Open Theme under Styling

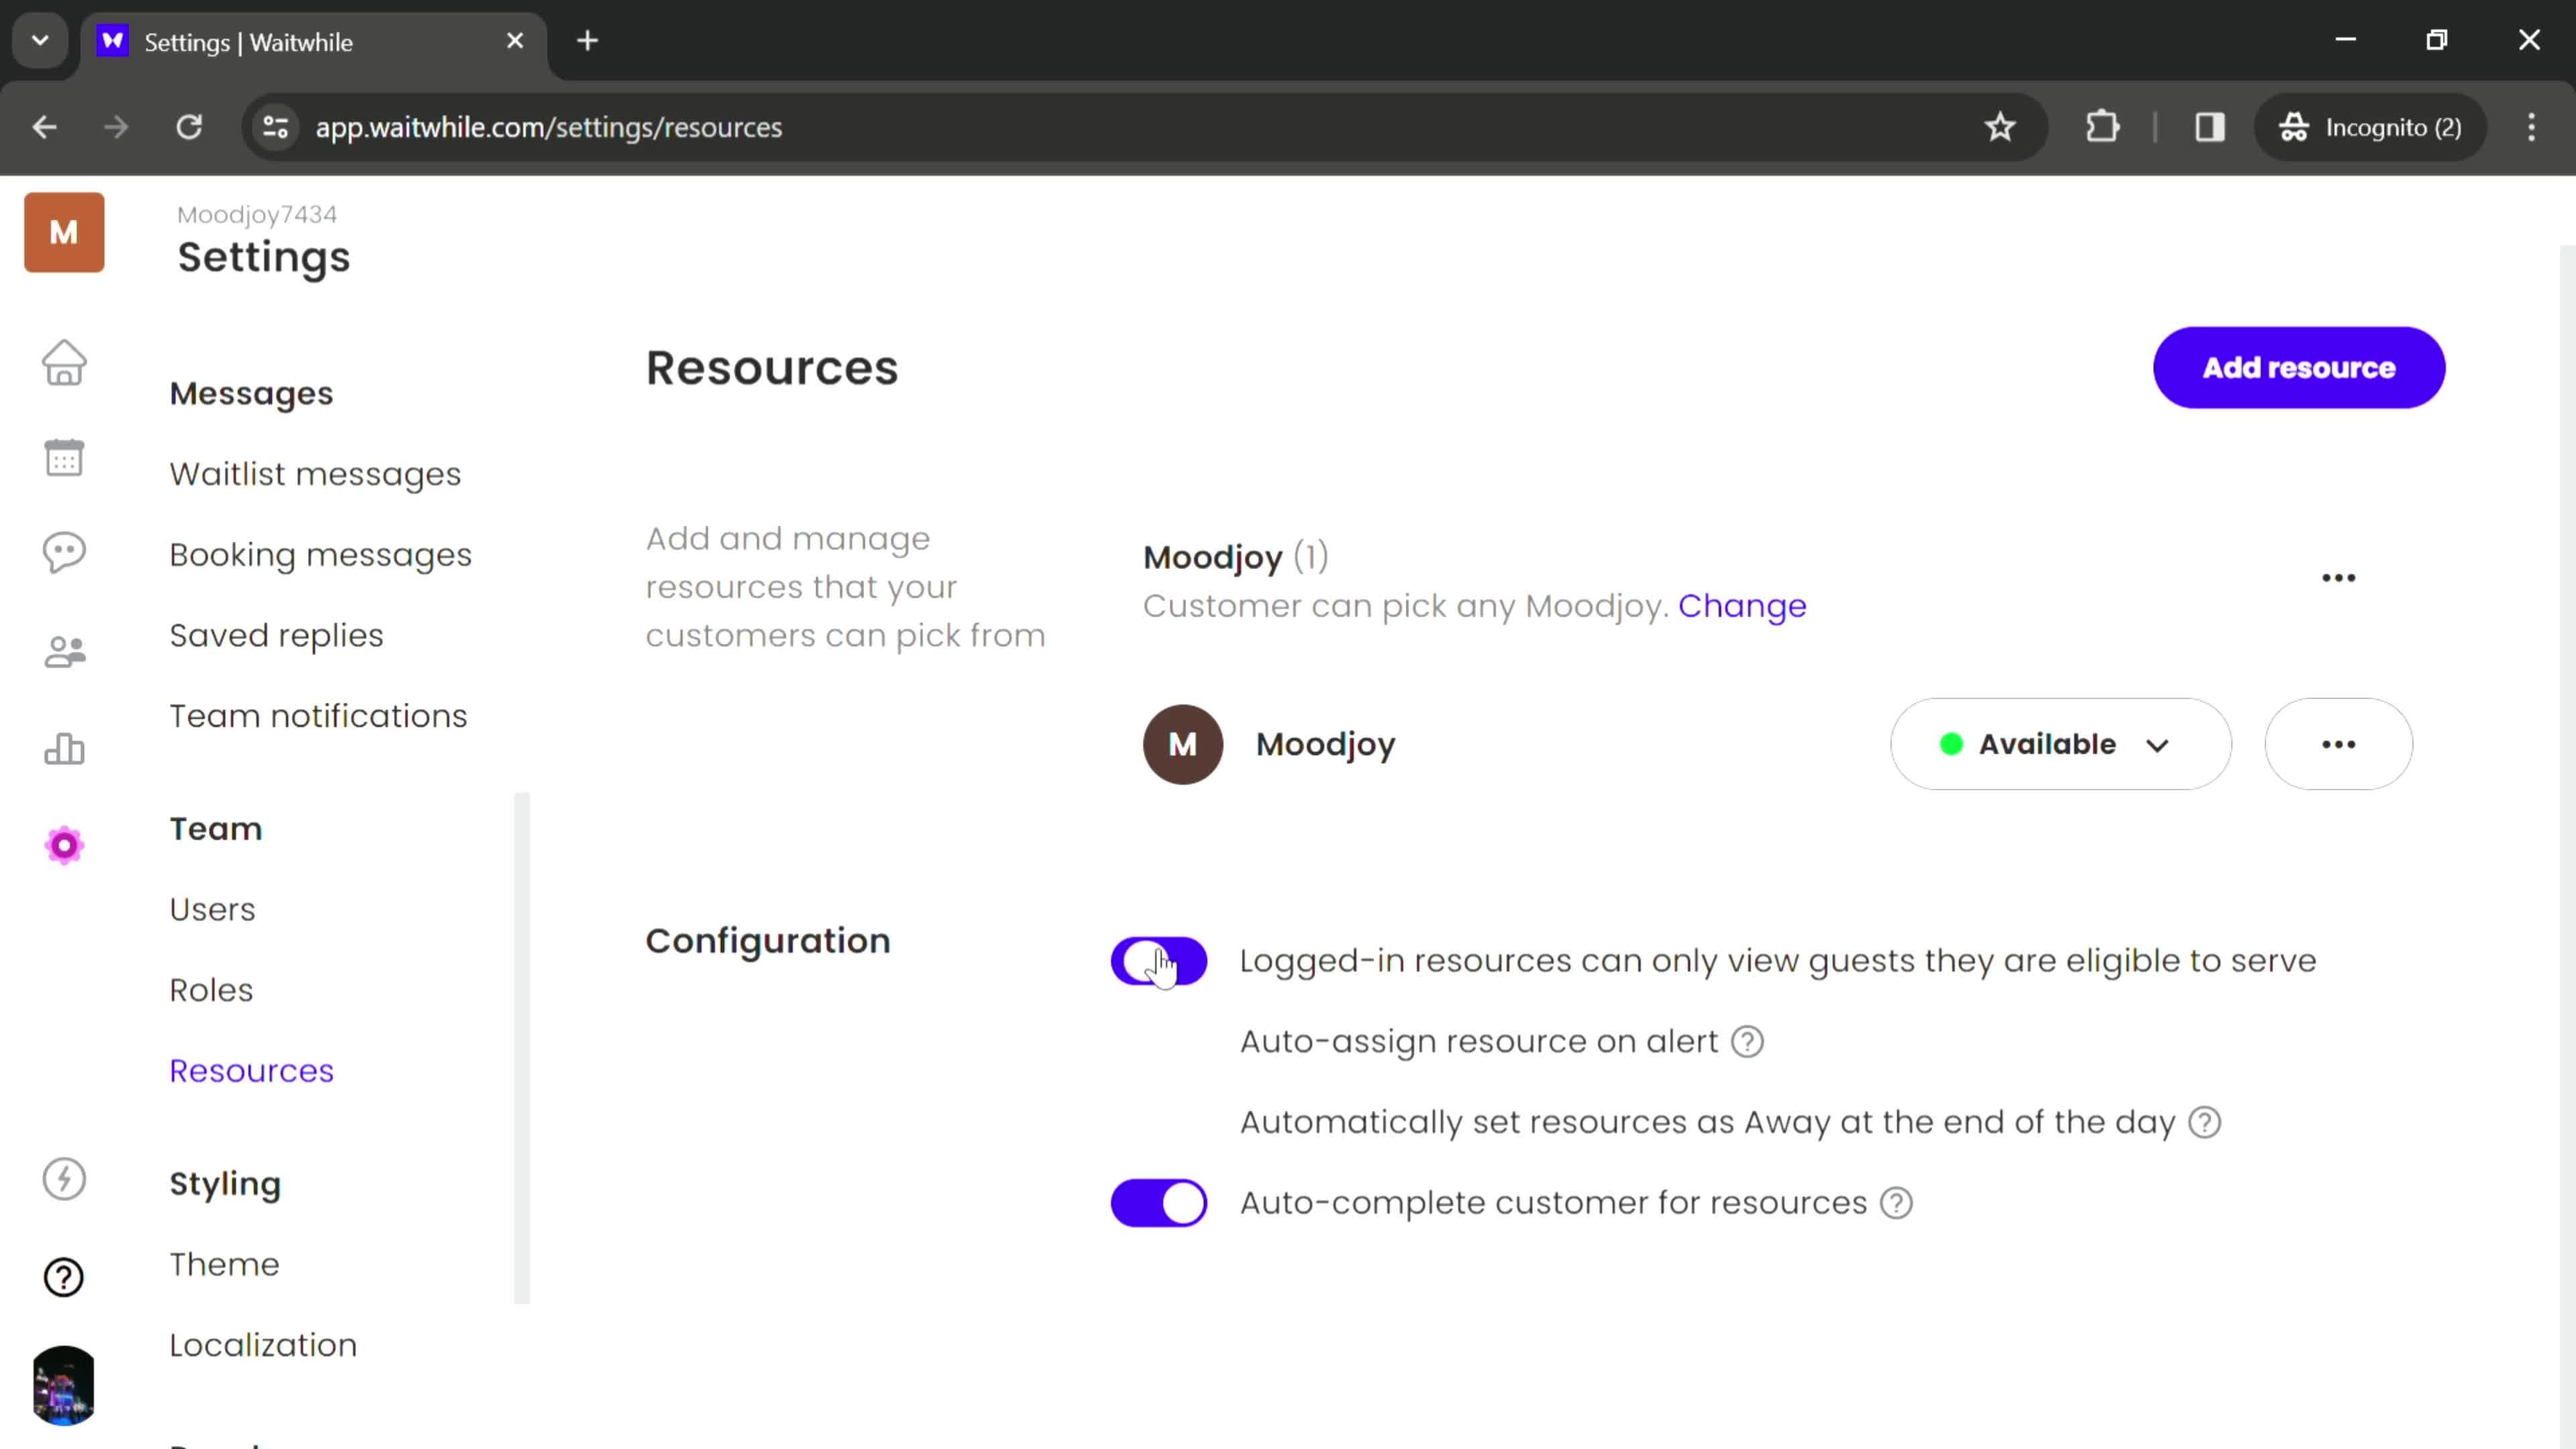[x=224, y=1265]
